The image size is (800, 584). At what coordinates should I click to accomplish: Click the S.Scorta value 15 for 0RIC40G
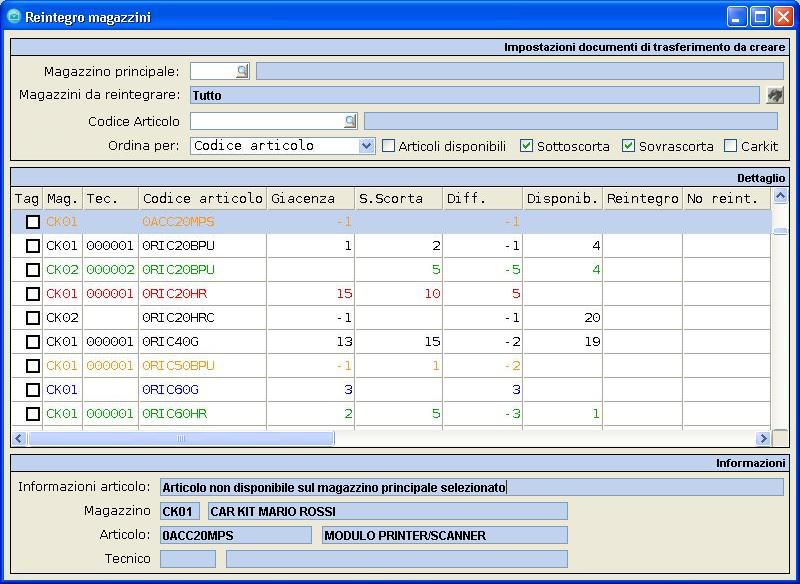(432, 342)
